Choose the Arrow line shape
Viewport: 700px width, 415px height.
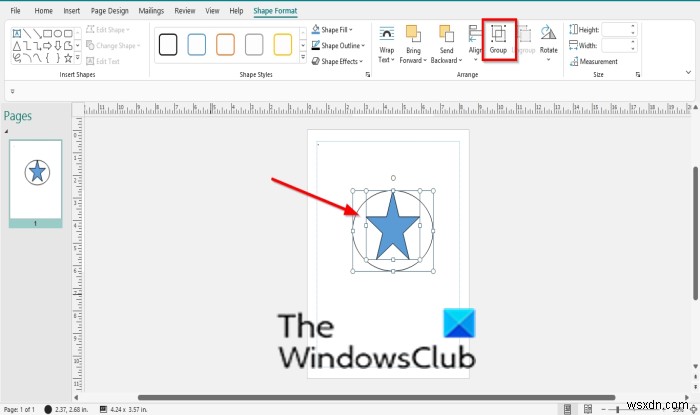37,33
